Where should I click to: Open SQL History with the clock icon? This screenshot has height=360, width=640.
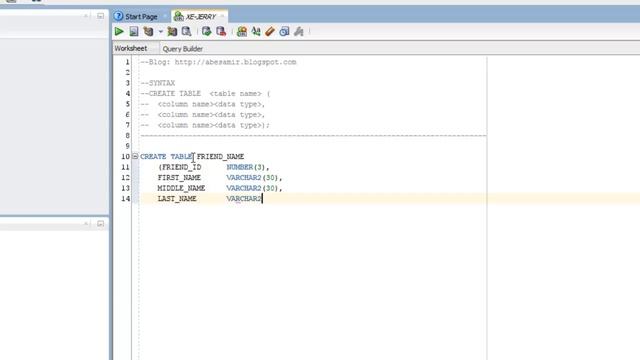[284, 31]
